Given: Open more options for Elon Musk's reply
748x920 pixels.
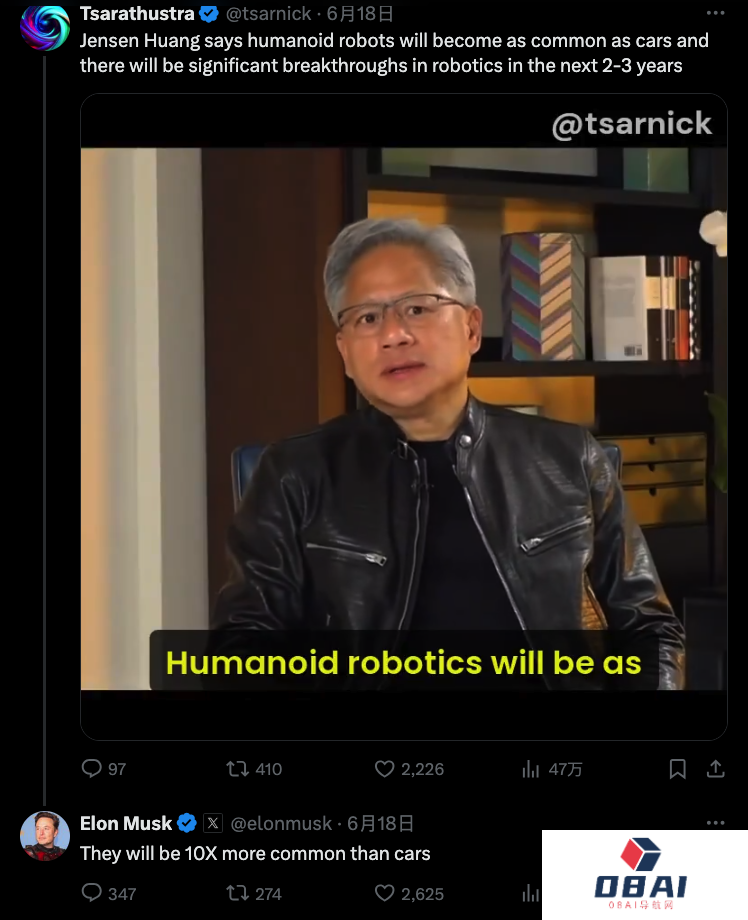Looking at the screenshot, I should point(715,823).
